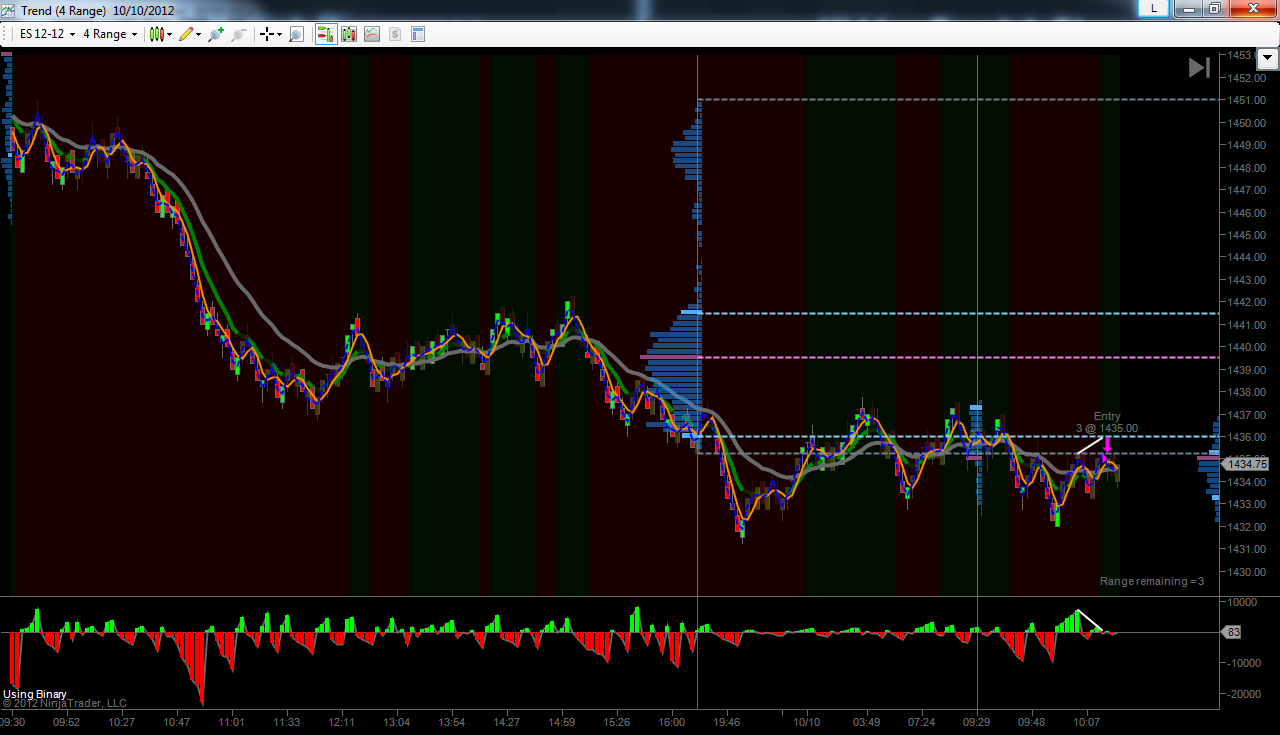The width and height of the screenshot is (1280, 735).
Task: Click scroll-to-last-bar arrow icon on chart
Action: (x=1199, y=67)
